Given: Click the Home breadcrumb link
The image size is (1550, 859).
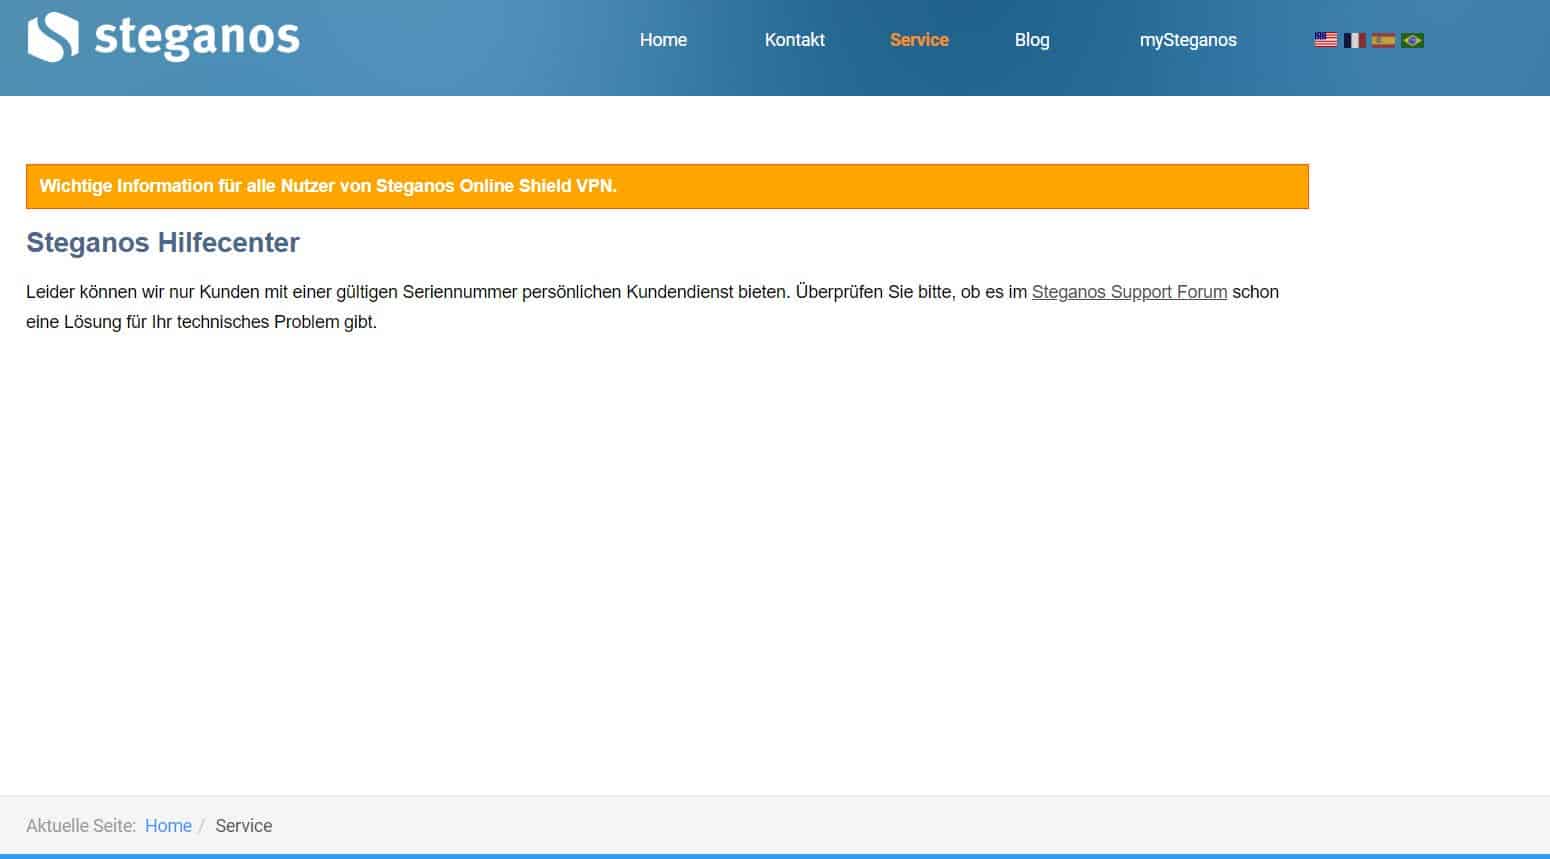Looking at the screenshot, I should [x=168, y=826].
